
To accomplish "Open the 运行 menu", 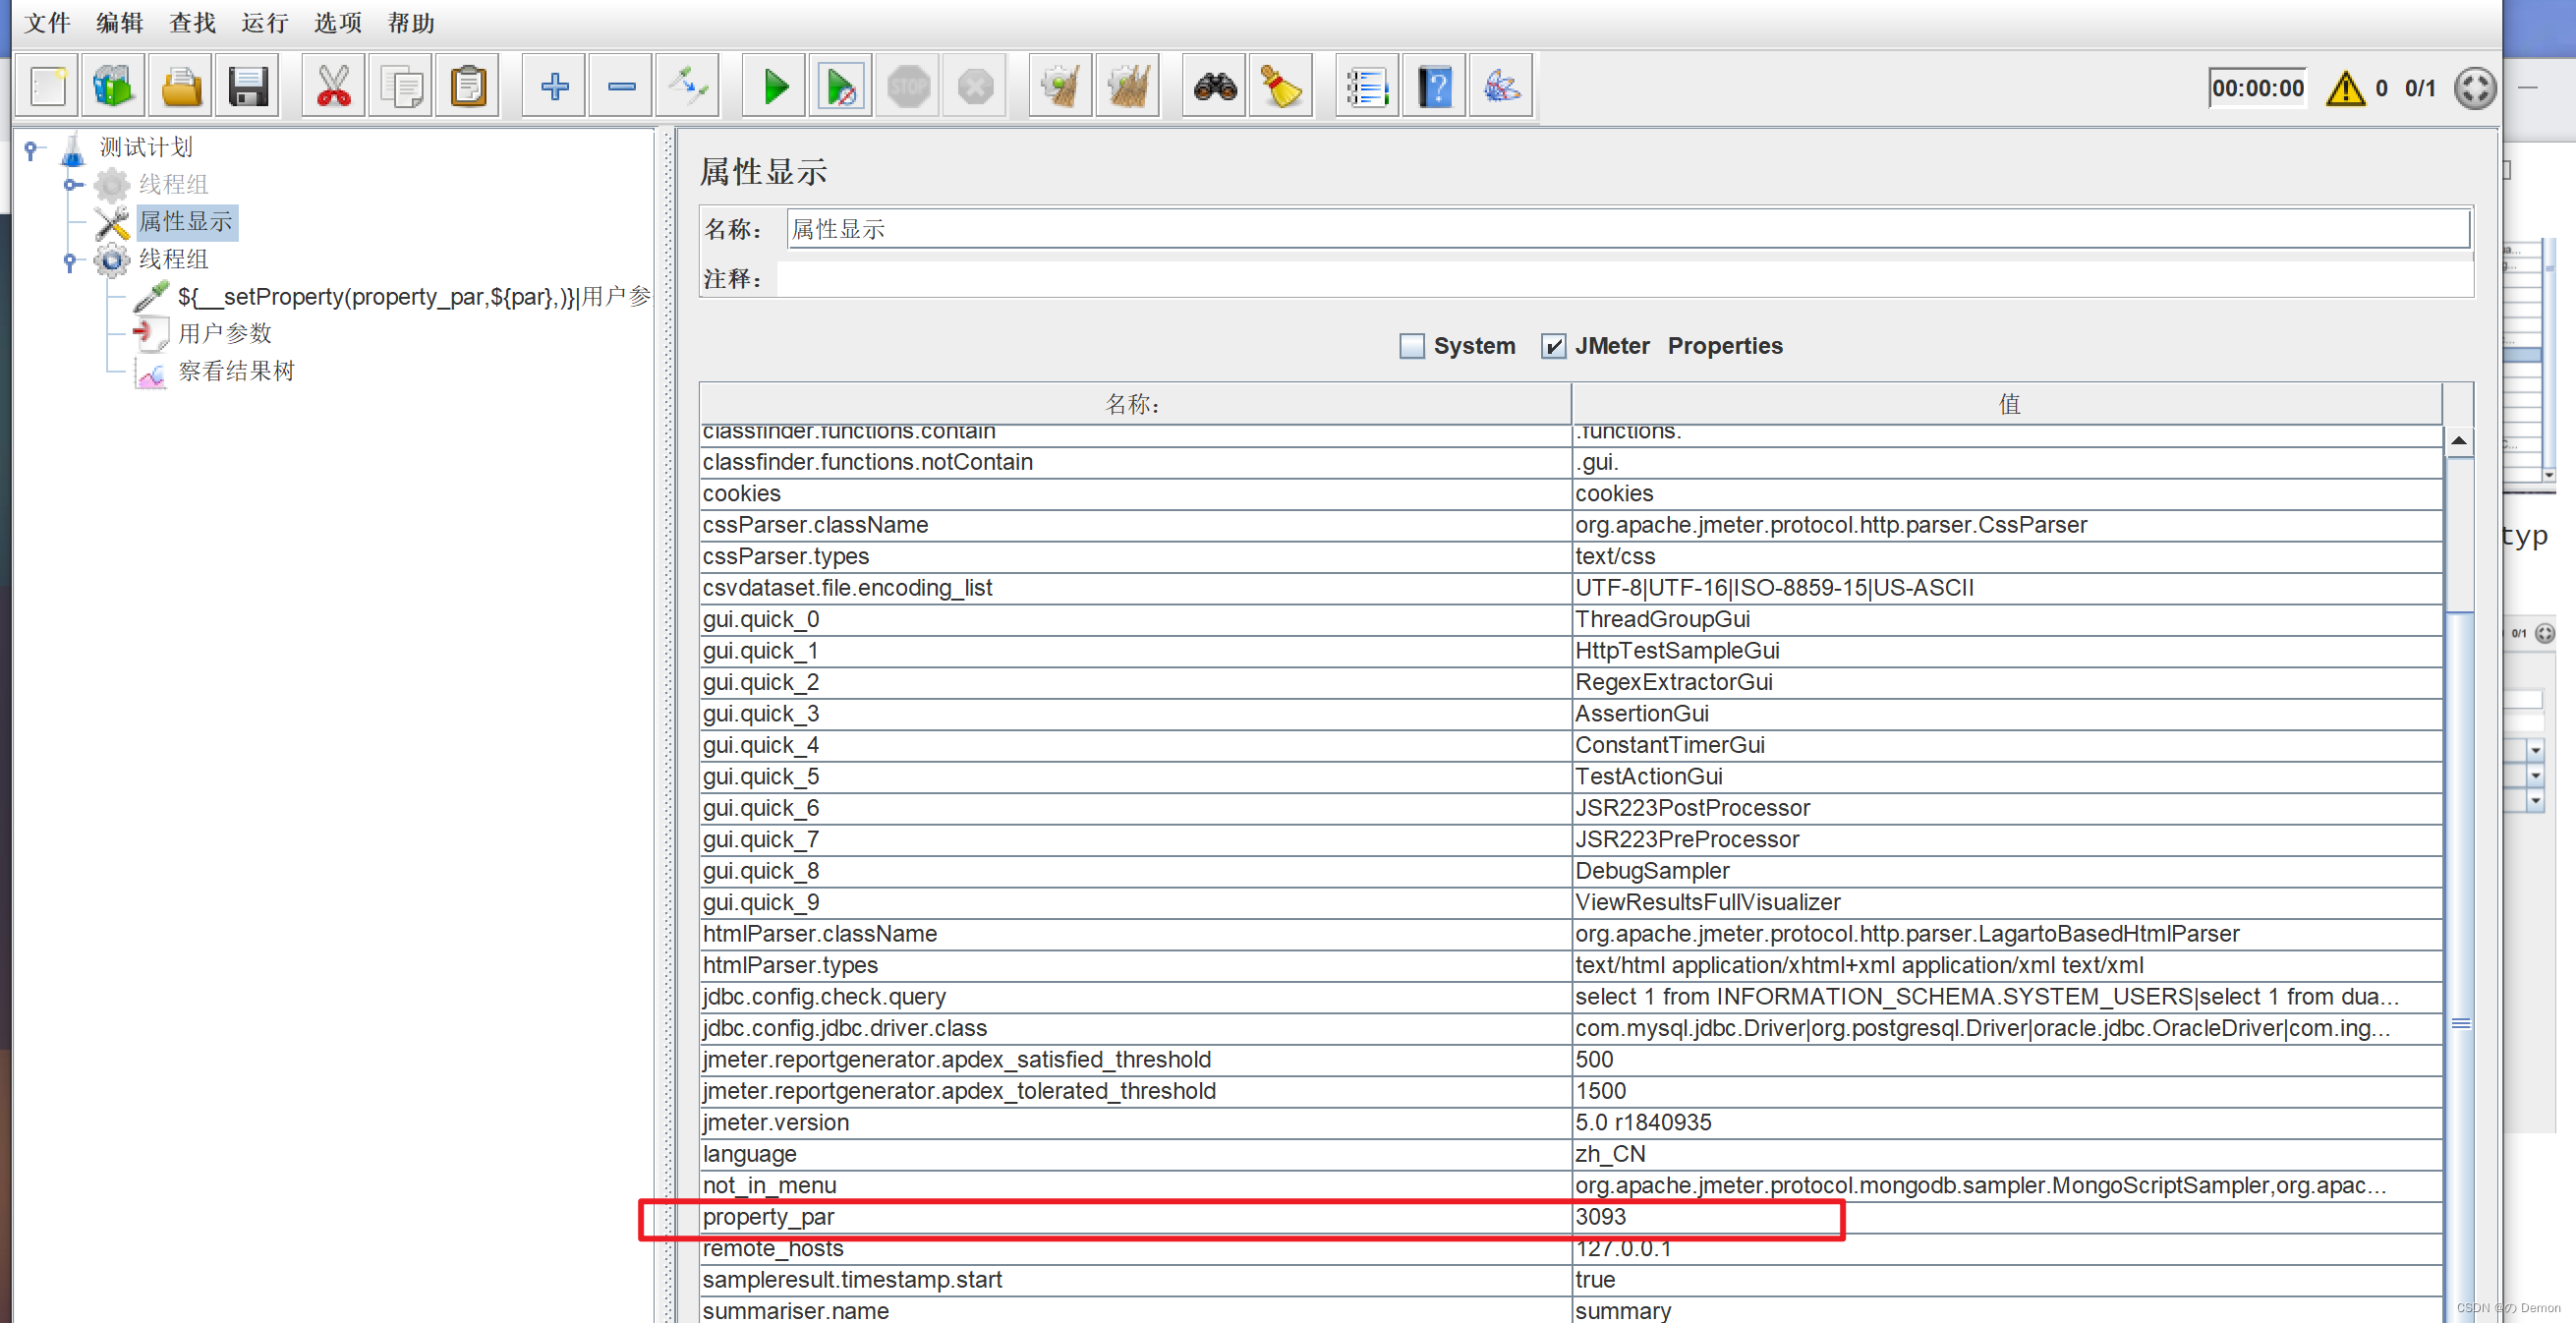I will click(264, 22).
